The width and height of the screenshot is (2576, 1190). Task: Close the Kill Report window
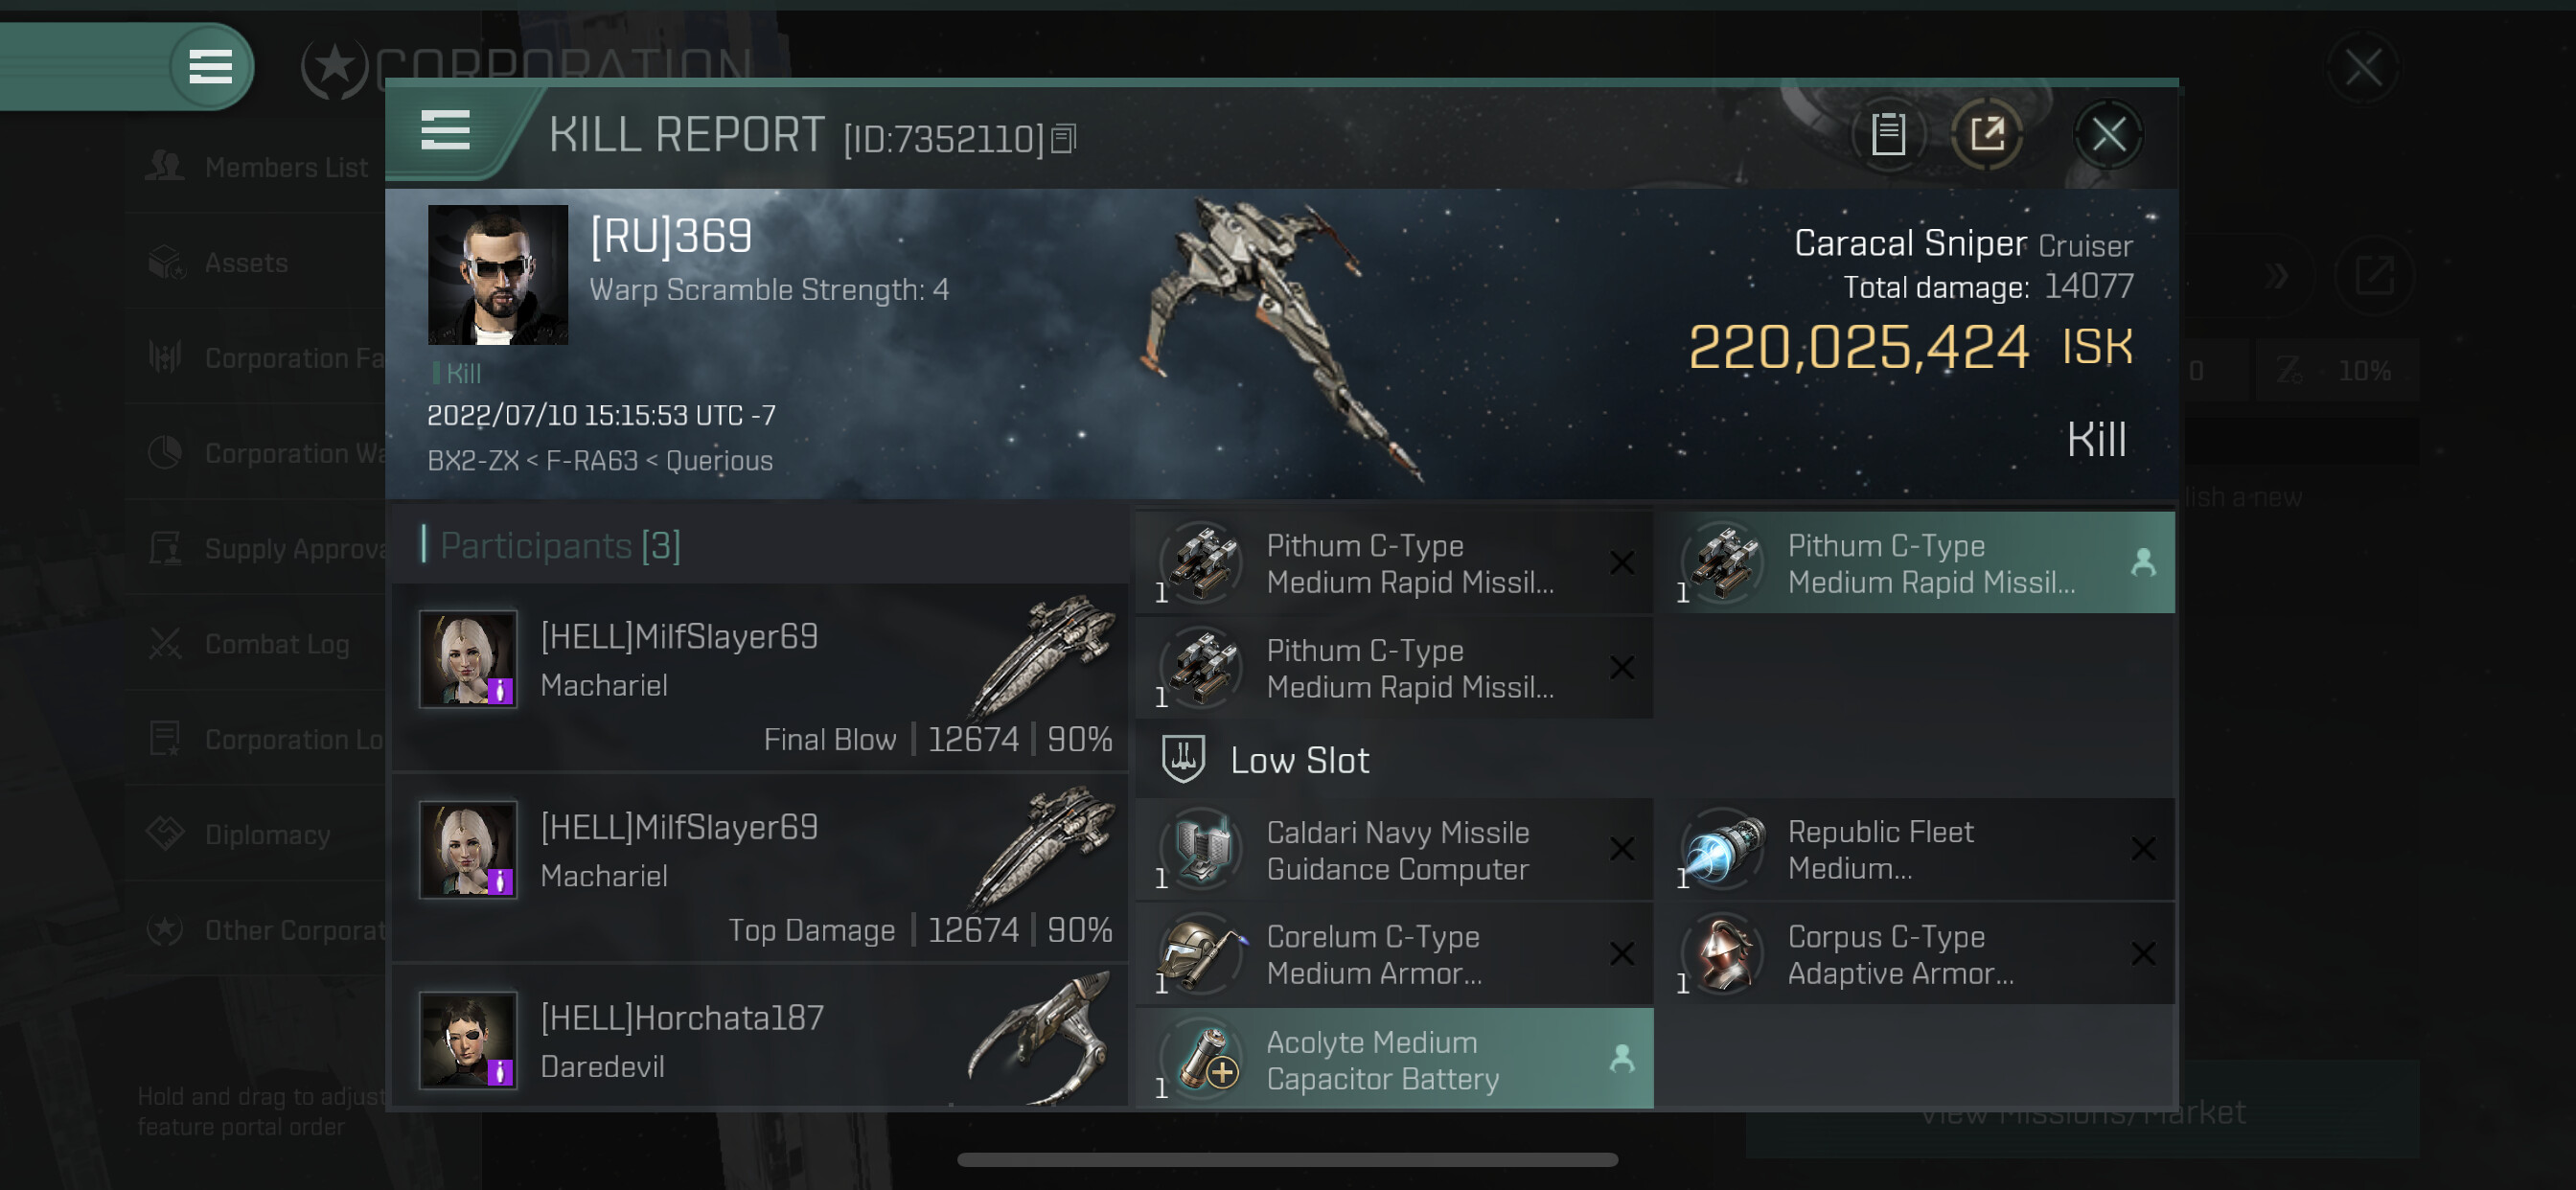coord(2108,134)
